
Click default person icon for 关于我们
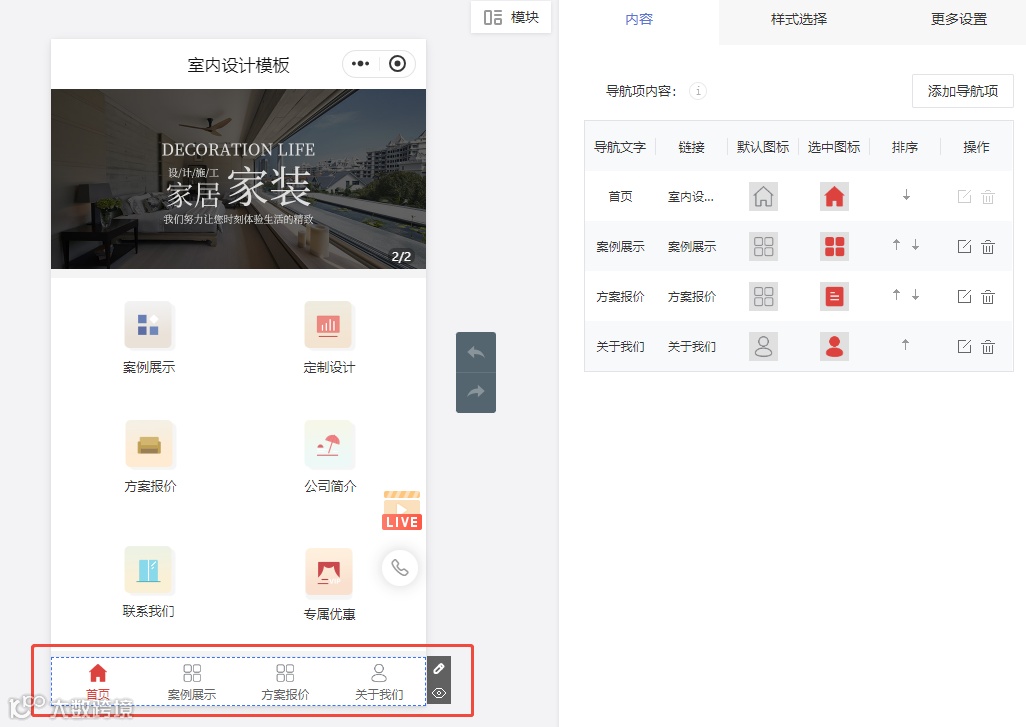click(x=763, y=346)
